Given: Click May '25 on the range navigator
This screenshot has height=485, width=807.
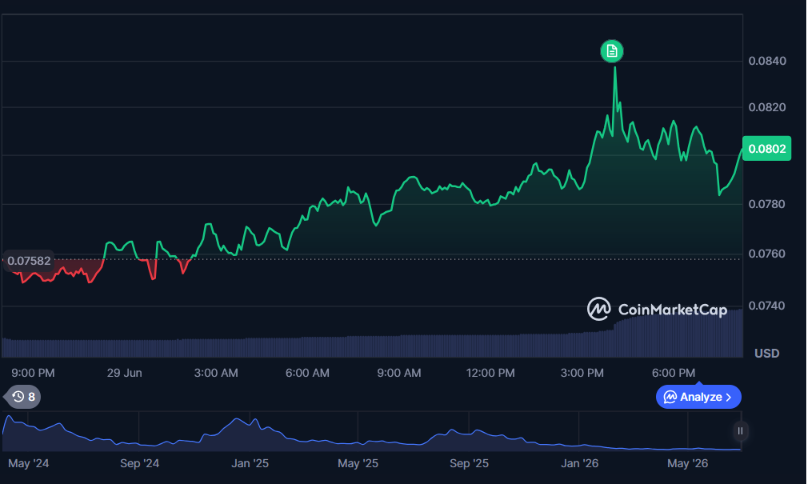Looking at the screenshot, I should click(358, 463).
